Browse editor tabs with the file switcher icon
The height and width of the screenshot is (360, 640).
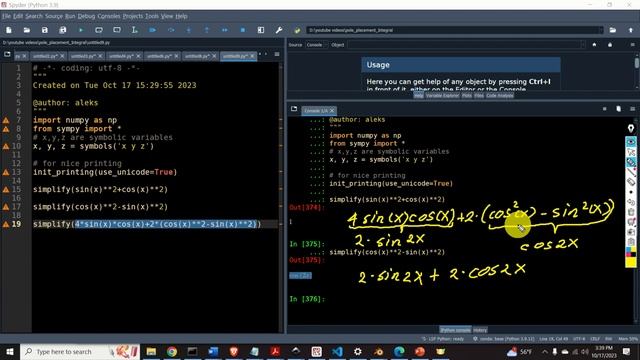(x=7, y=54)
